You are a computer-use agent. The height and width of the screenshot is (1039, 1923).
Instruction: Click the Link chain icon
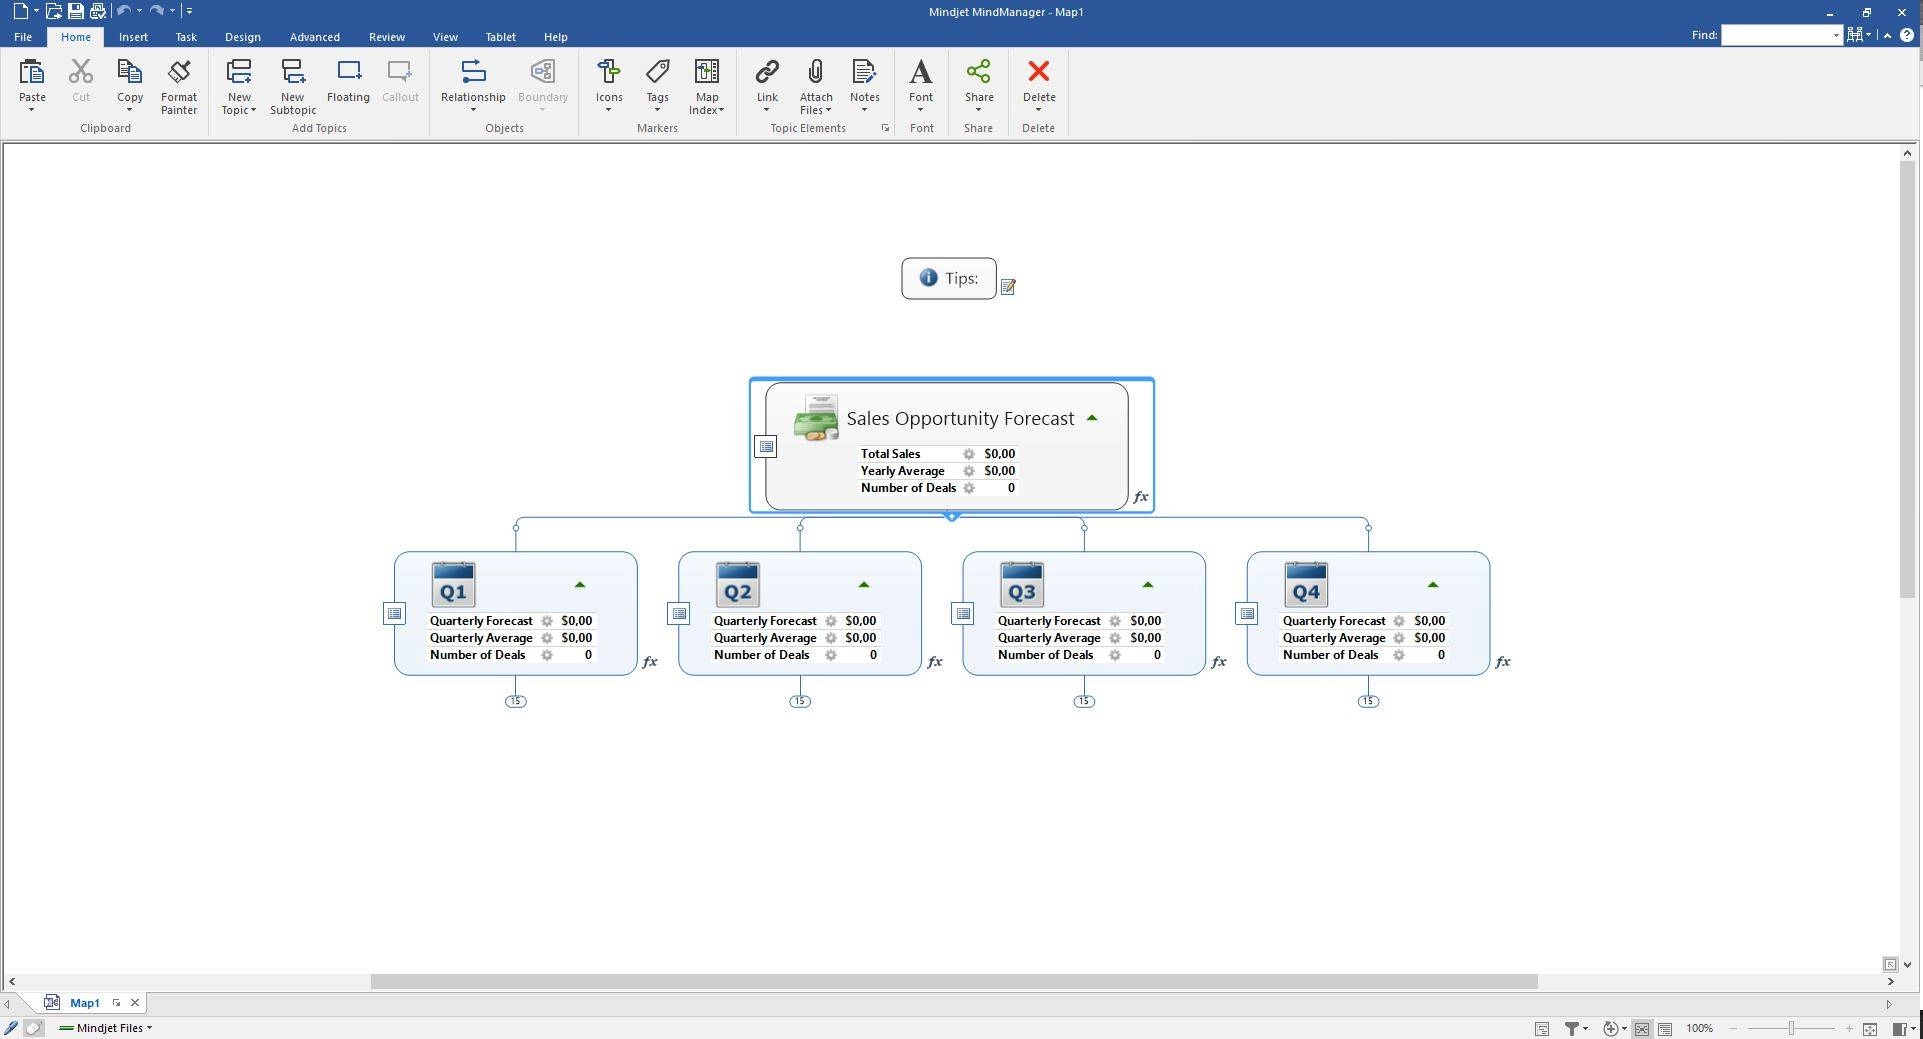coord(767,72)
